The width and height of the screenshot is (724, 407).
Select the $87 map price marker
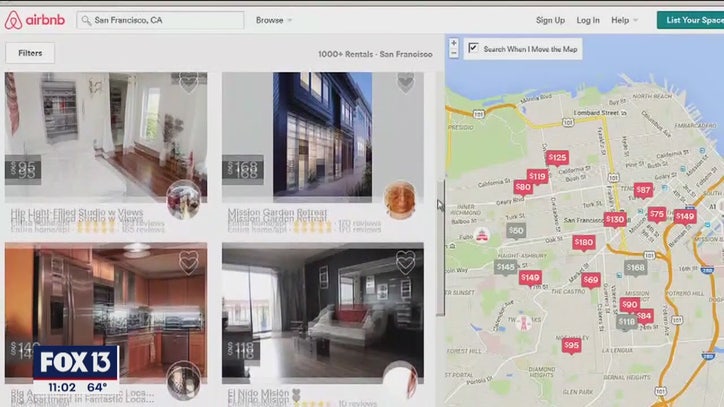643,190
